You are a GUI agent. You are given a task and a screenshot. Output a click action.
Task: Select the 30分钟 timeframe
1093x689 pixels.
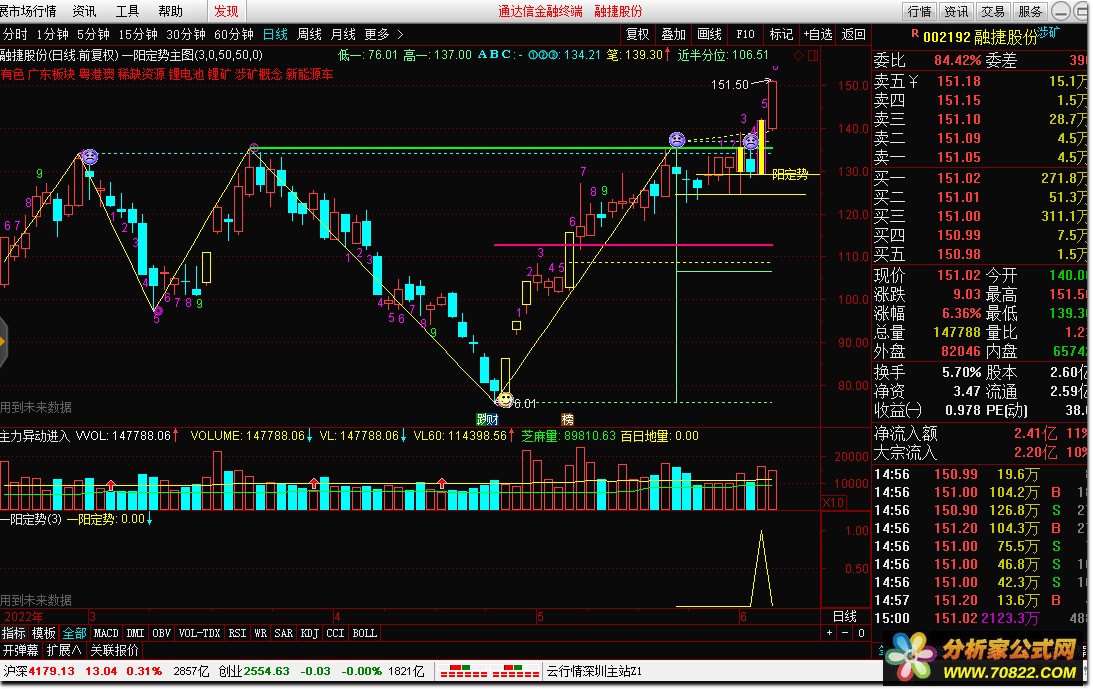click(185, 34)
